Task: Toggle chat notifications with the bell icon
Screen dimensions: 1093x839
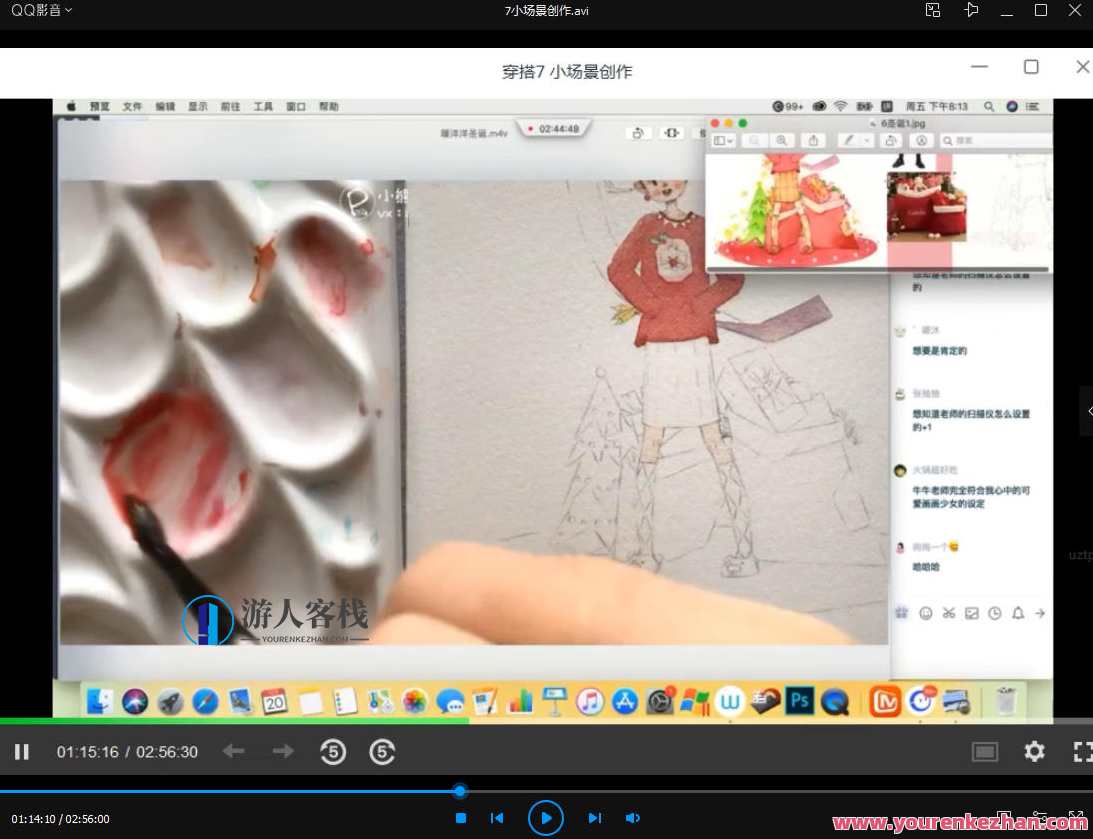Action: (x=1018, y=613)
